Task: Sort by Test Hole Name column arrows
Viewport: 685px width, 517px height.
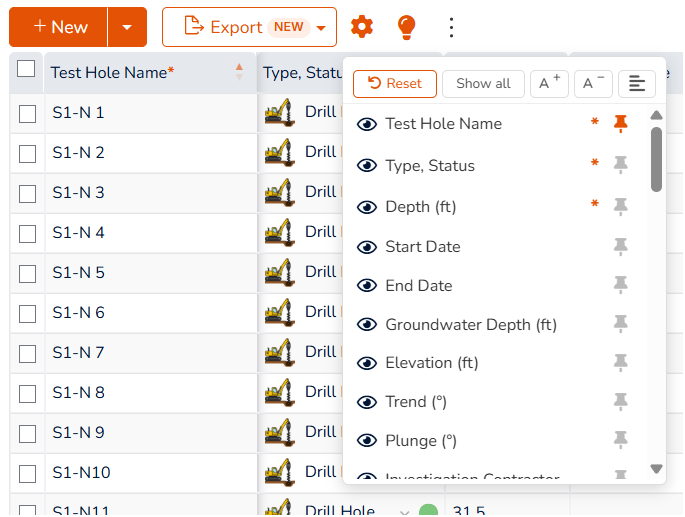Action: click(239, 72)
